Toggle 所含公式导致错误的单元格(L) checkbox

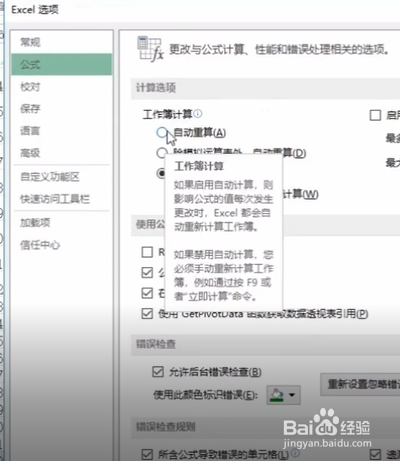pyautogui.click(x=147, y=454)
